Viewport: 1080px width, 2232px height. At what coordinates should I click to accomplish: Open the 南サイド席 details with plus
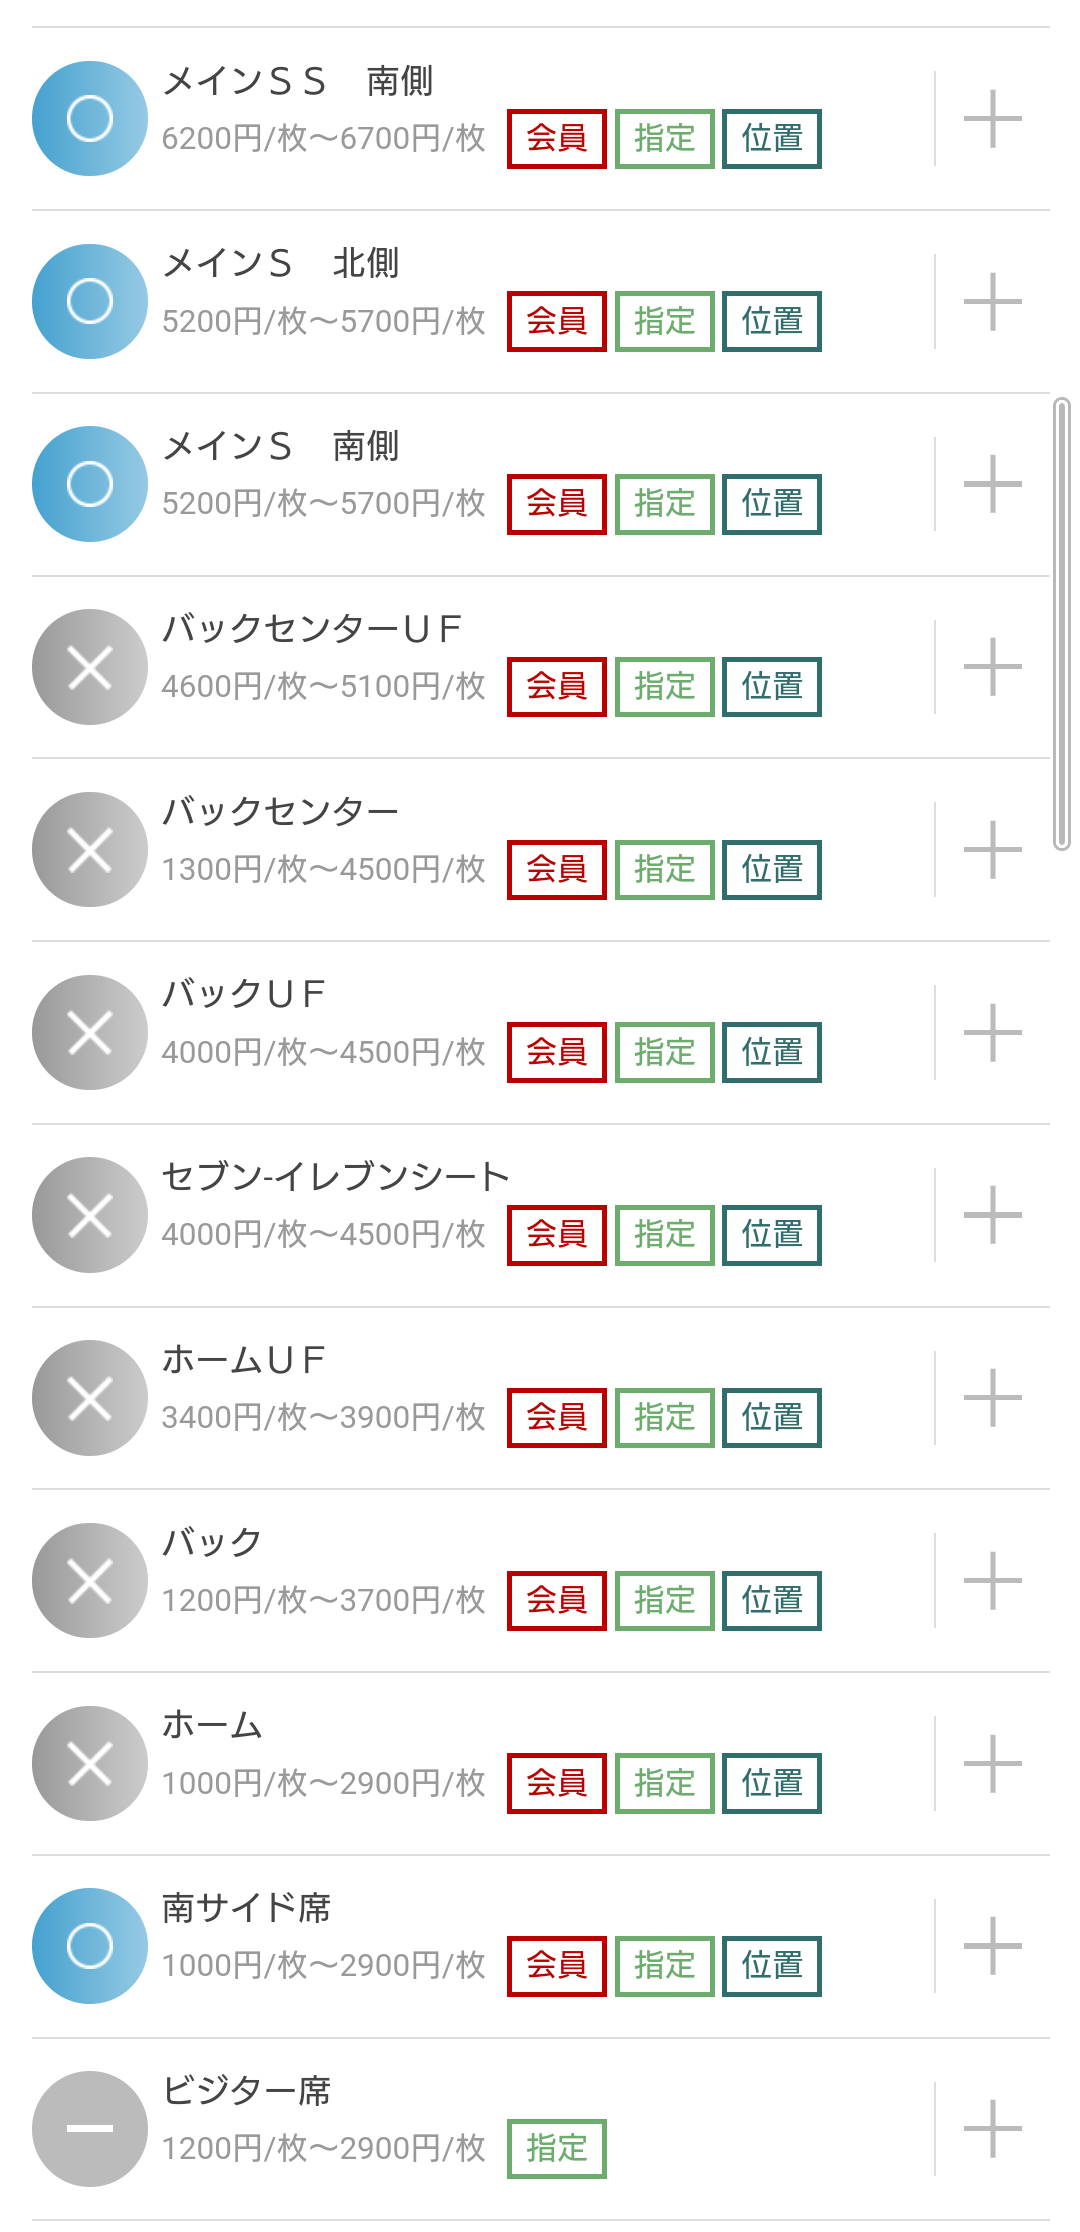point(992,1946)
